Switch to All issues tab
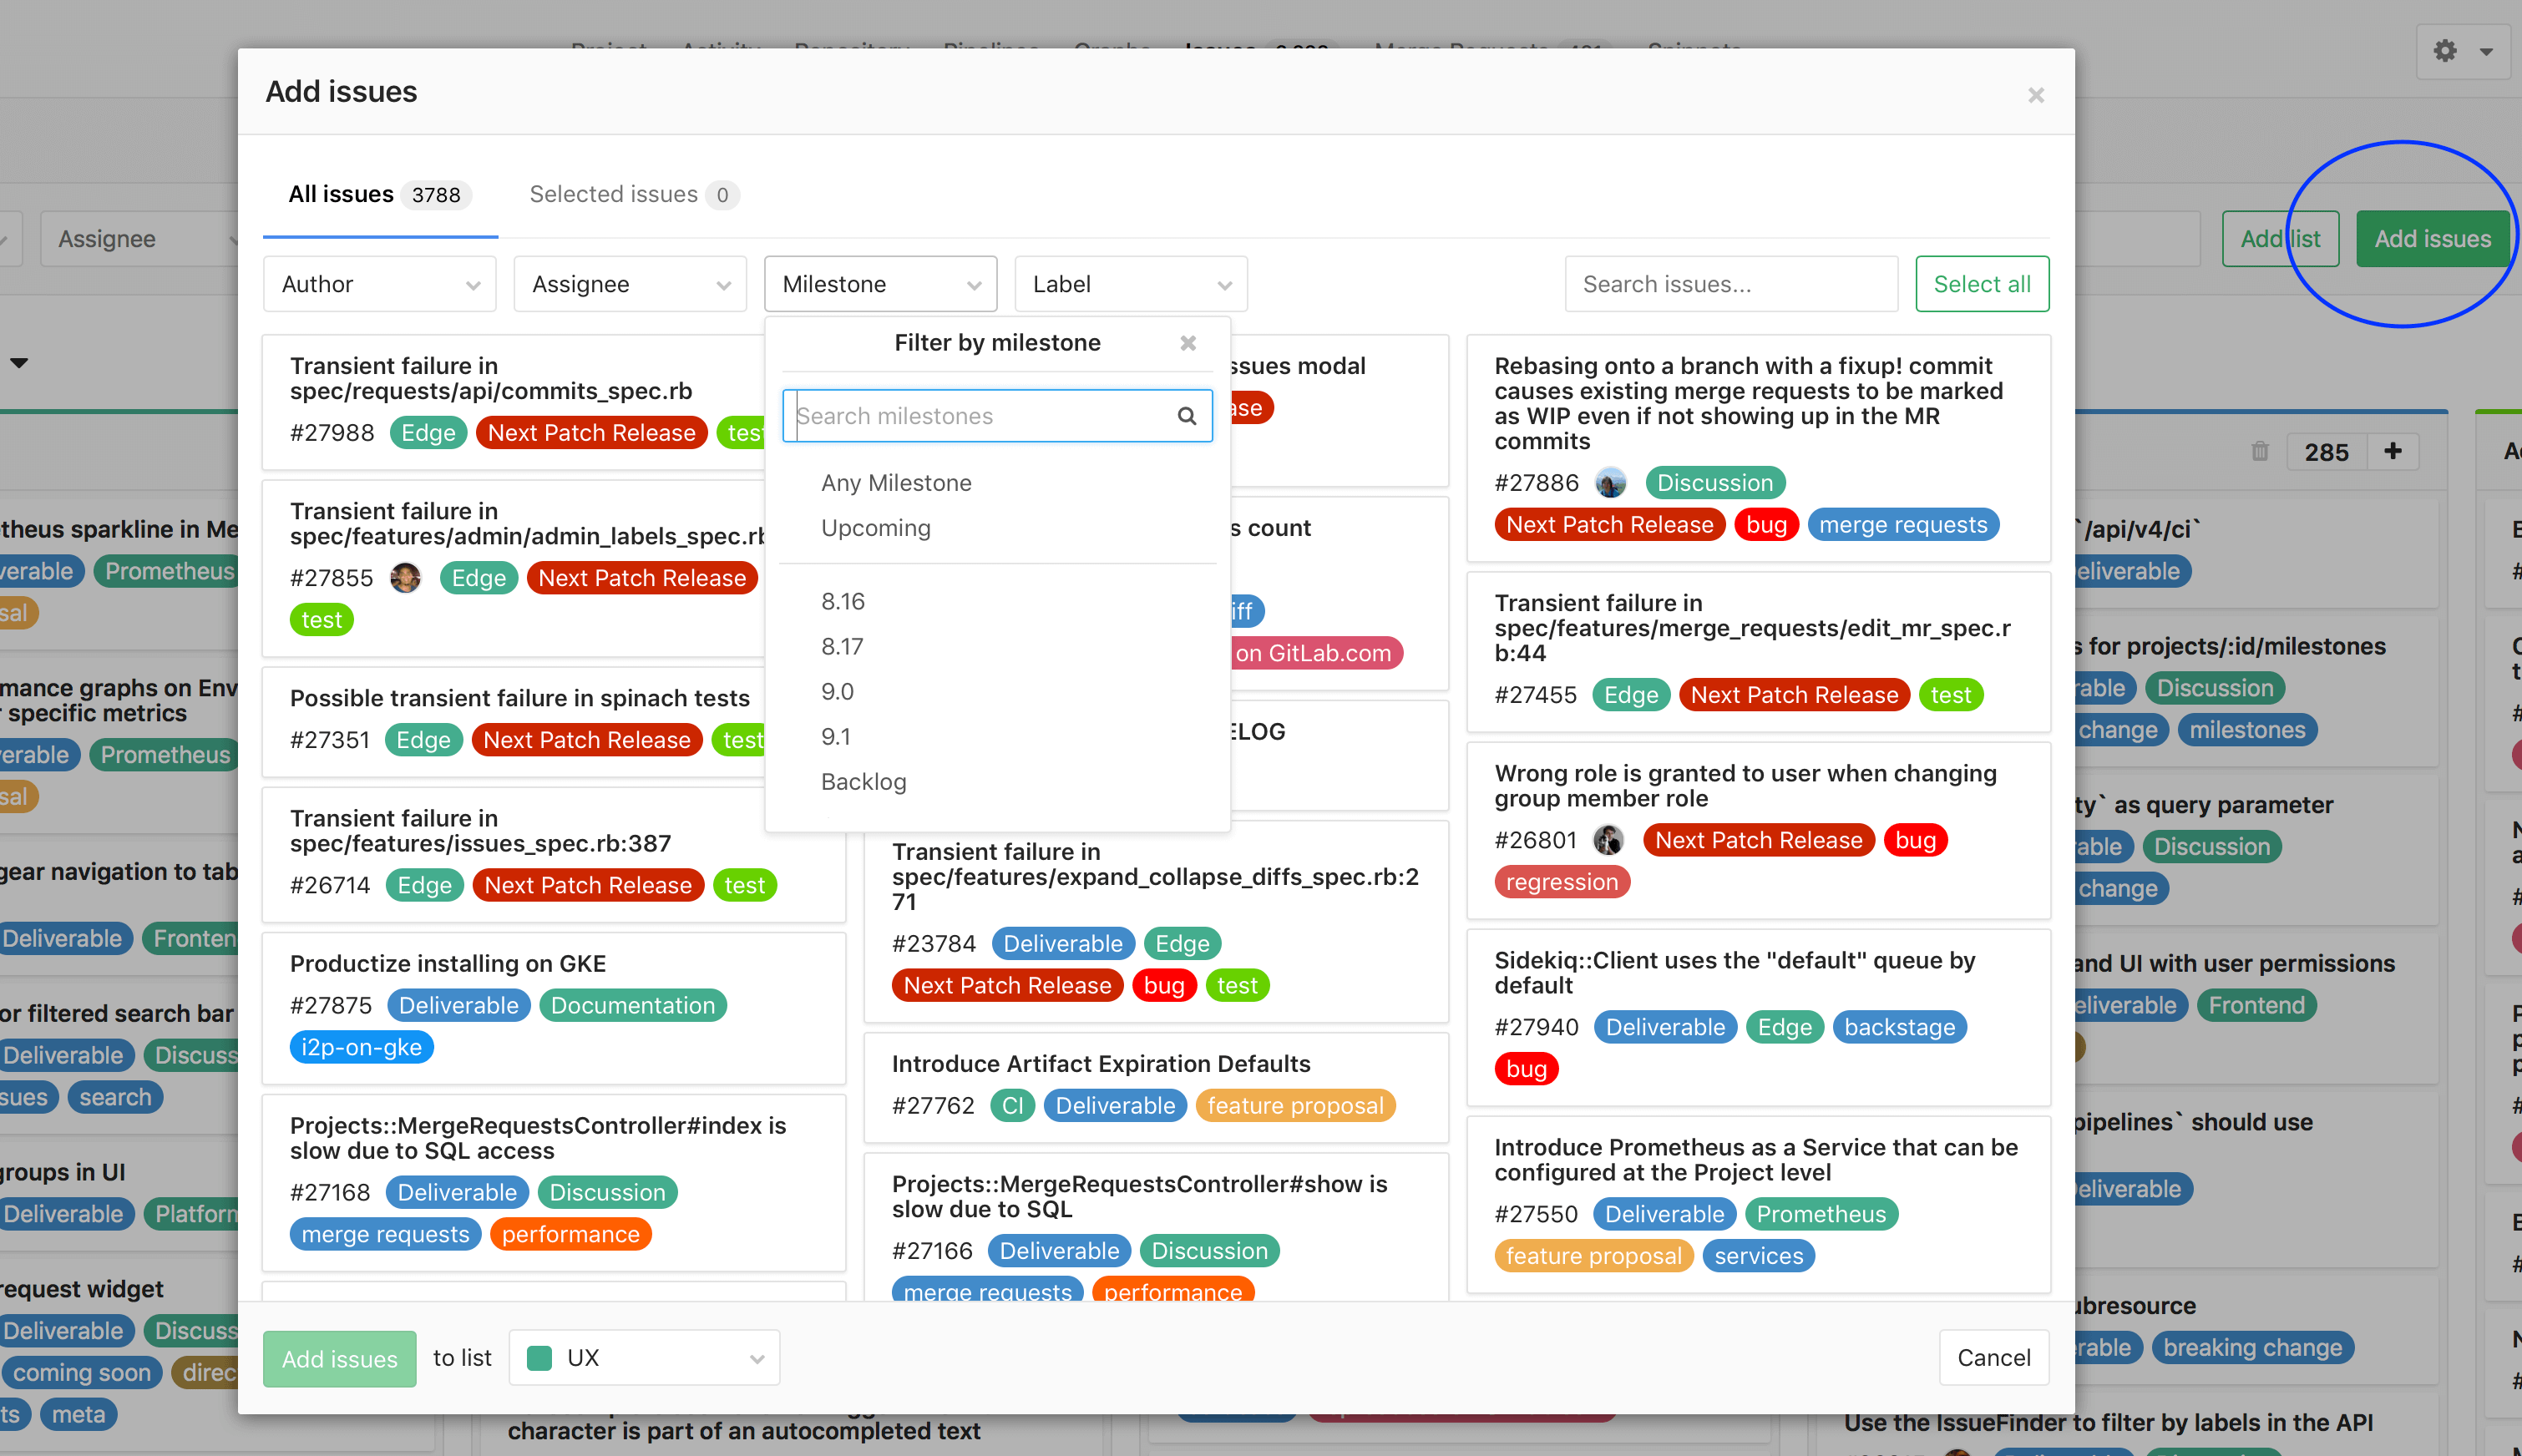The height and width of the screenshot is (1456, 2522). click(340, 192)
